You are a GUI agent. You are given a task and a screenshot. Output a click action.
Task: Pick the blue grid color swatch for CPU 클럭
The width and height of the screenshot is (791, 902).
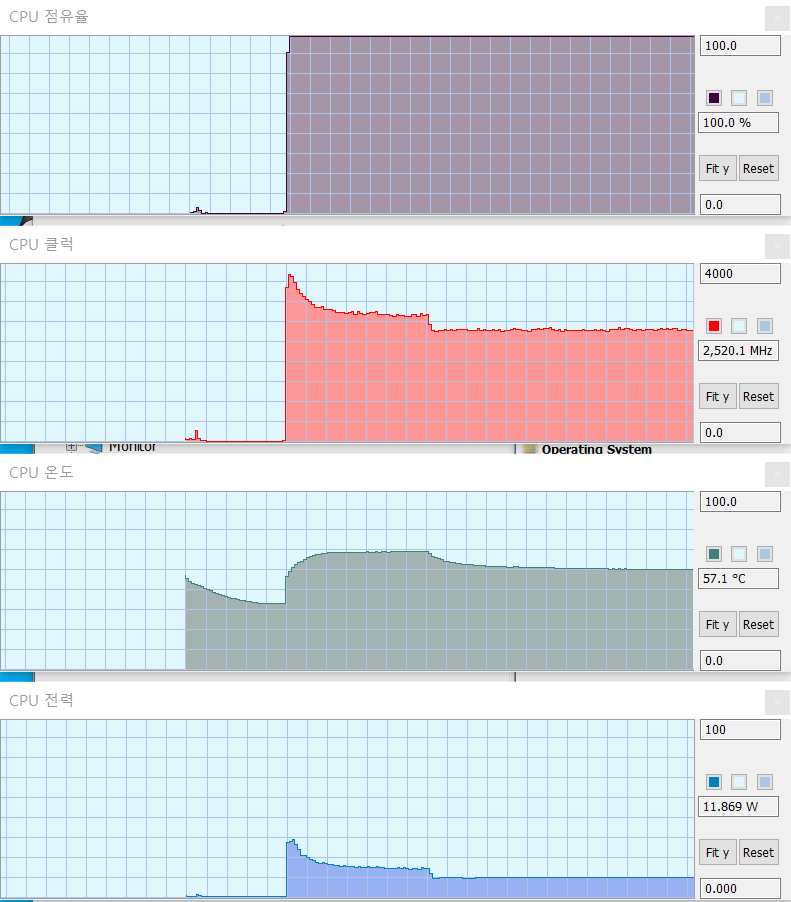click(765, 326)
